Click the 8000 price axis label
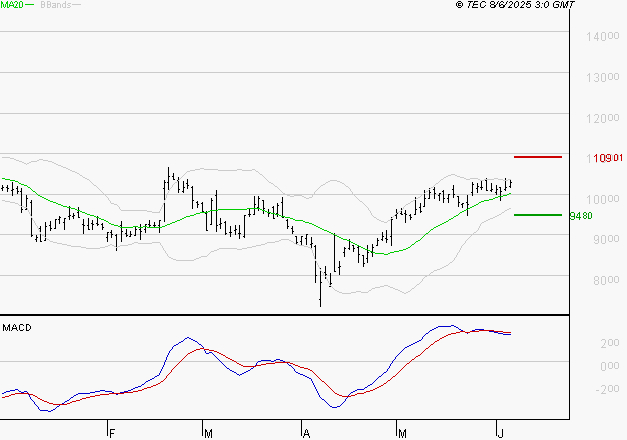627x440 pixels. point(606,280)
